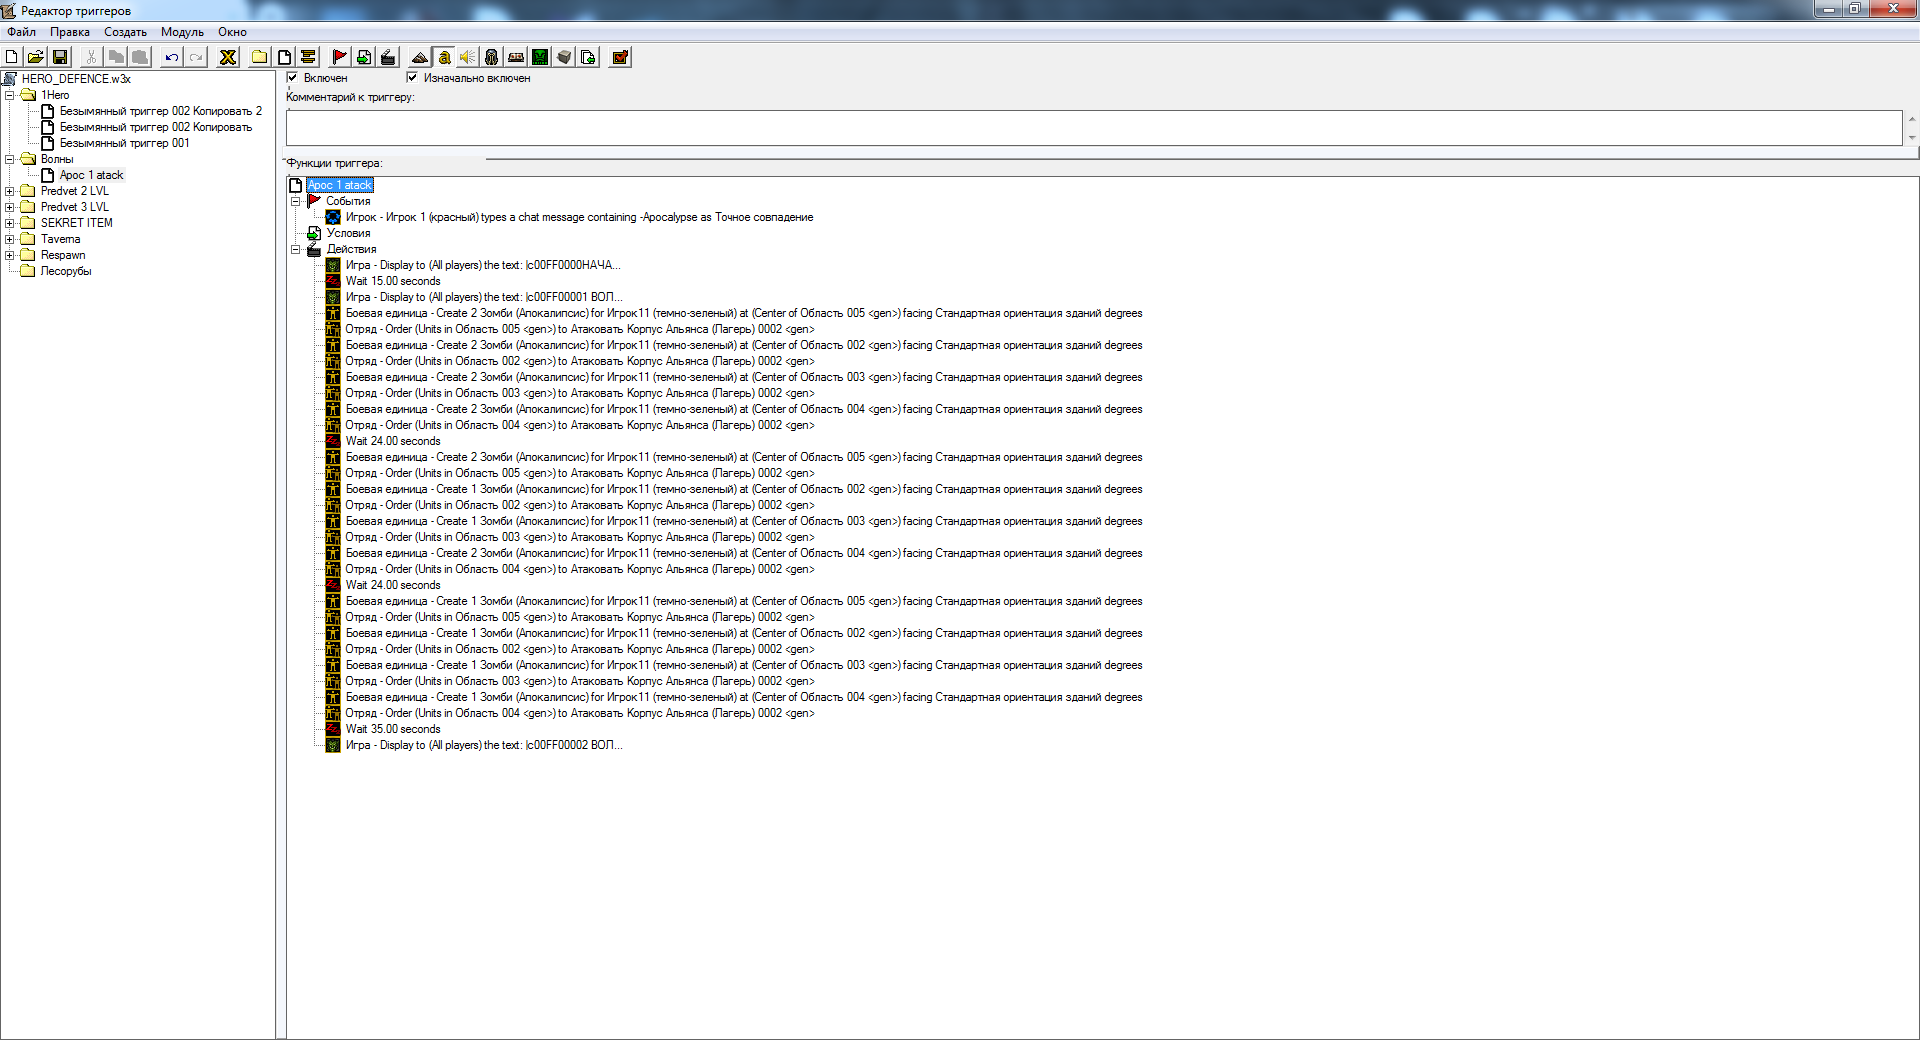This screenshot has width=1920, height=1040.
Task: Collapse the События node
Action: (x=296, y=201)
